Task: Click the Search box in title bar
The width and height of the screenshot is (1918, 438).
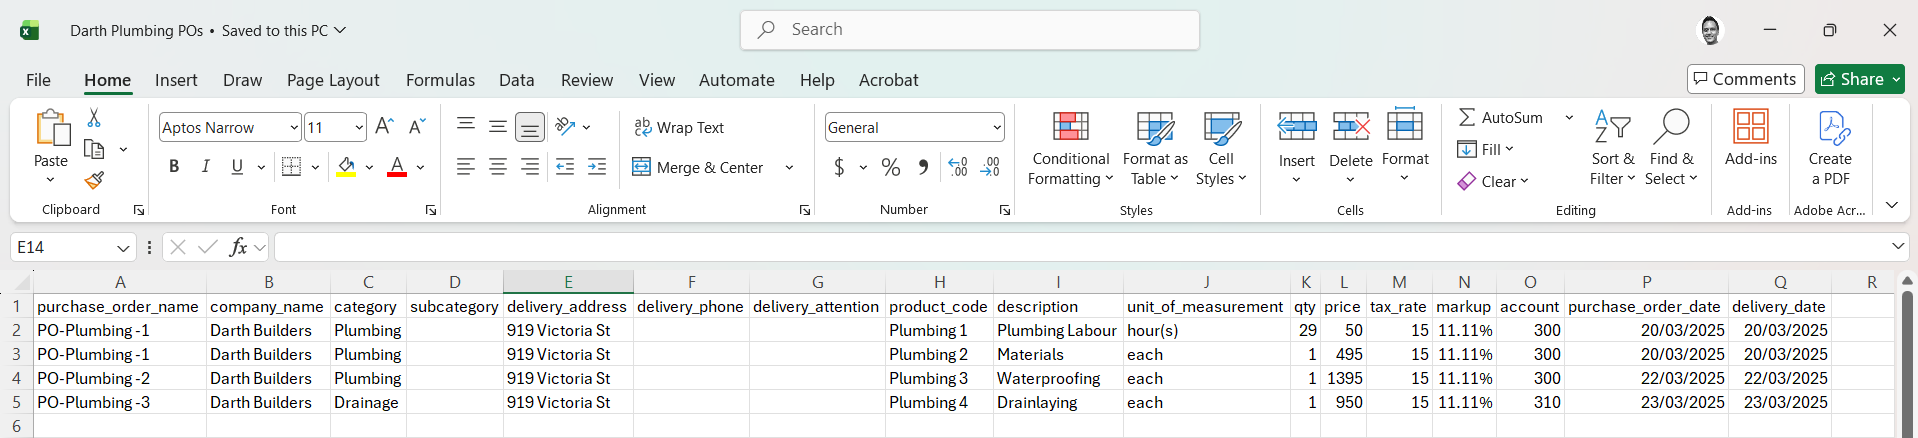Action: click(x=970, y=30)
